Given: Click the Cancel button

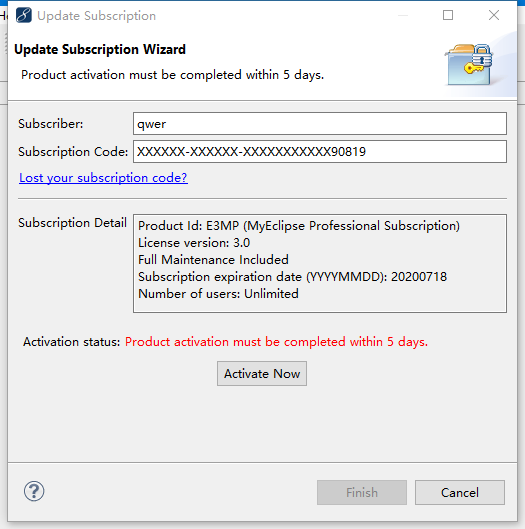Looking at the screenshot, I should pyautogui.click(x=460, y=493).
